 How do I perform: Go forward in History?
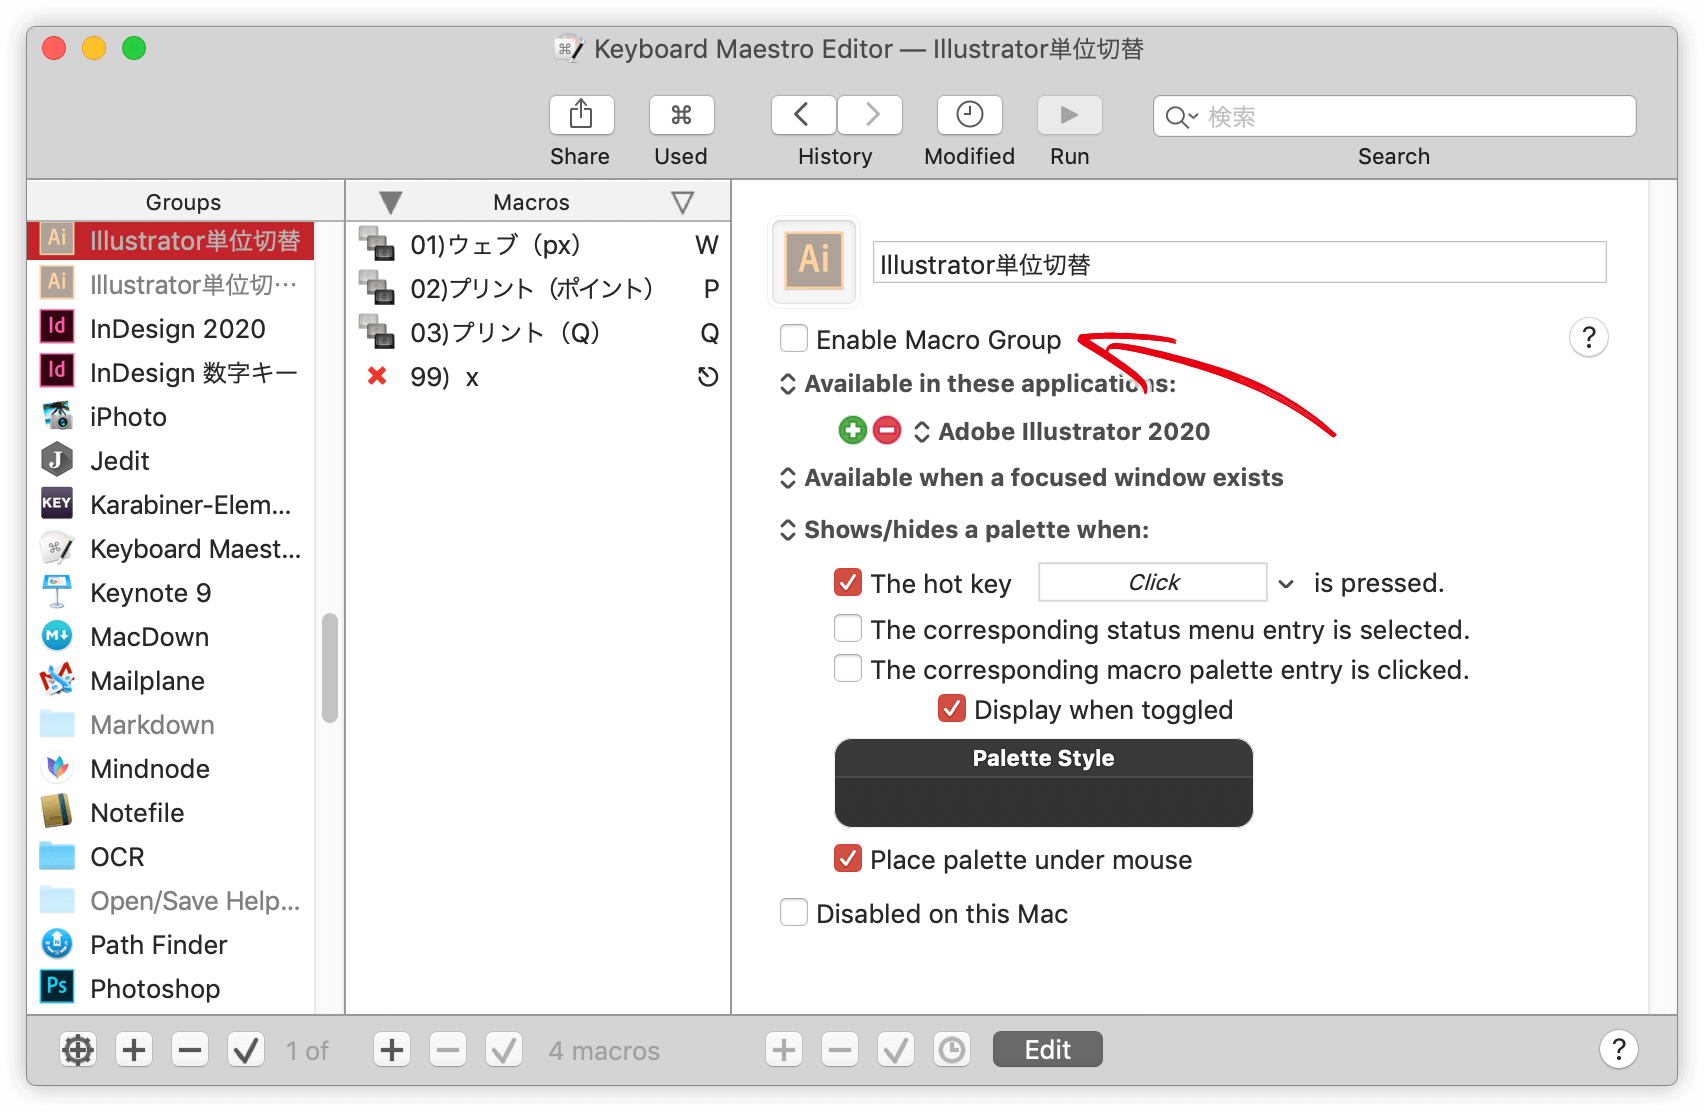point(870,115)
